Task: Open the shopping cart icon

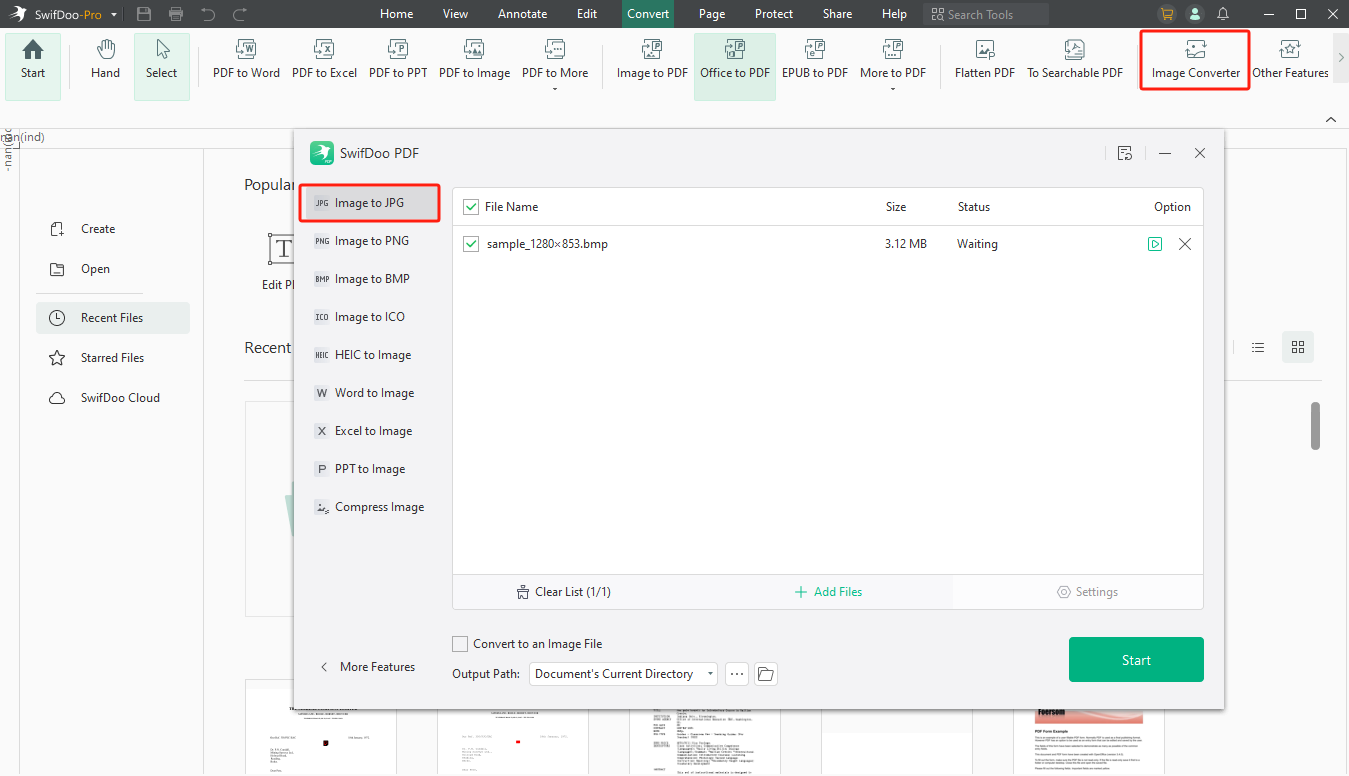Action: [x=1166, y=14]
